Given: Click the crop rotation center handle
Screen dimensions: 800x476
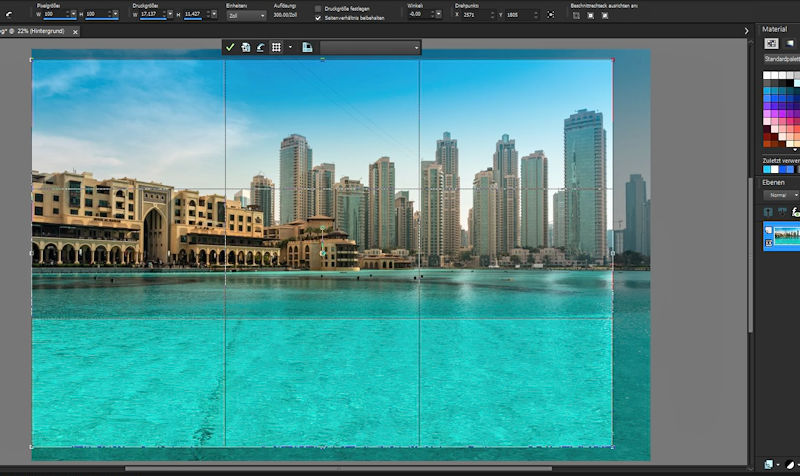Looking at the screenshot, I should click(322, 253).
